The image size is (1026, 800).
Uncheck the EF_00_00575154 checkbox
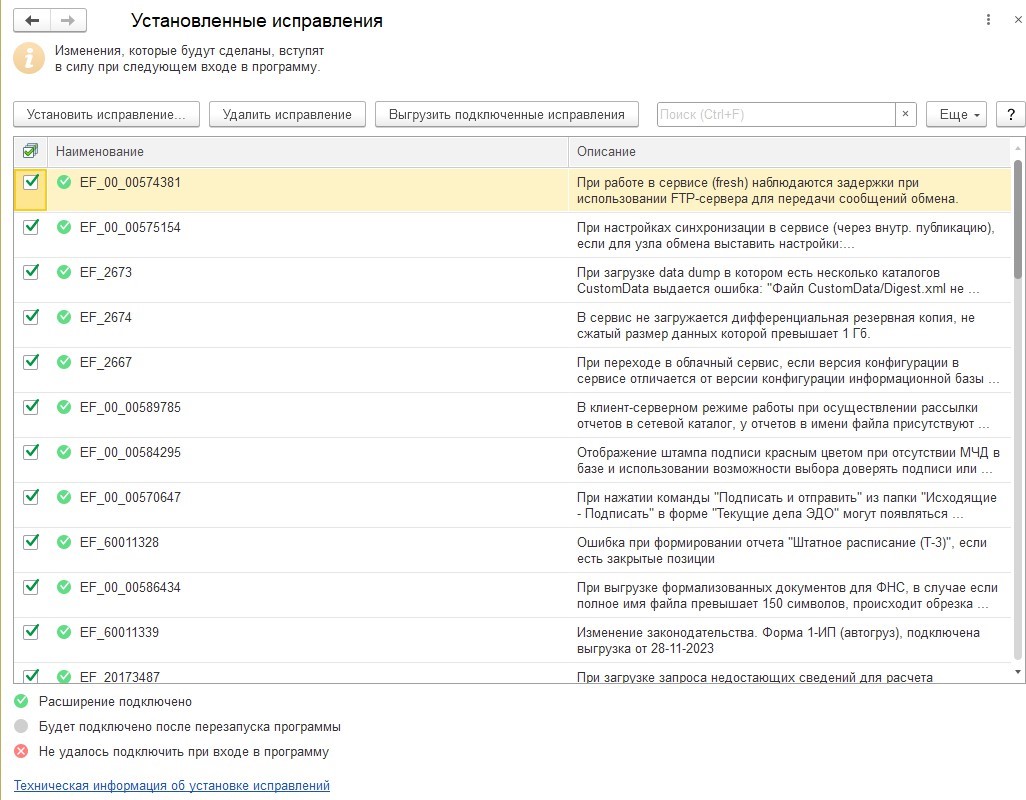pos(31,227)
